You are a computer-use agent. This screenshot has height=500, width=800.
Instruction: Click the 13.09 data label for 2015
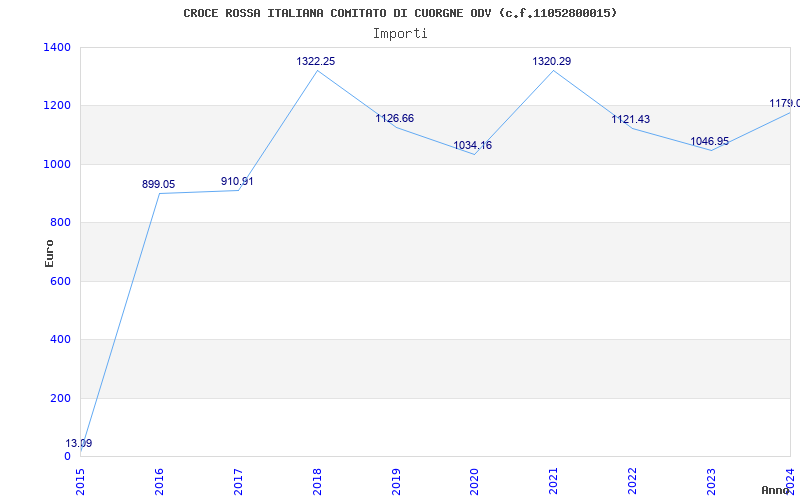point(79,443)
